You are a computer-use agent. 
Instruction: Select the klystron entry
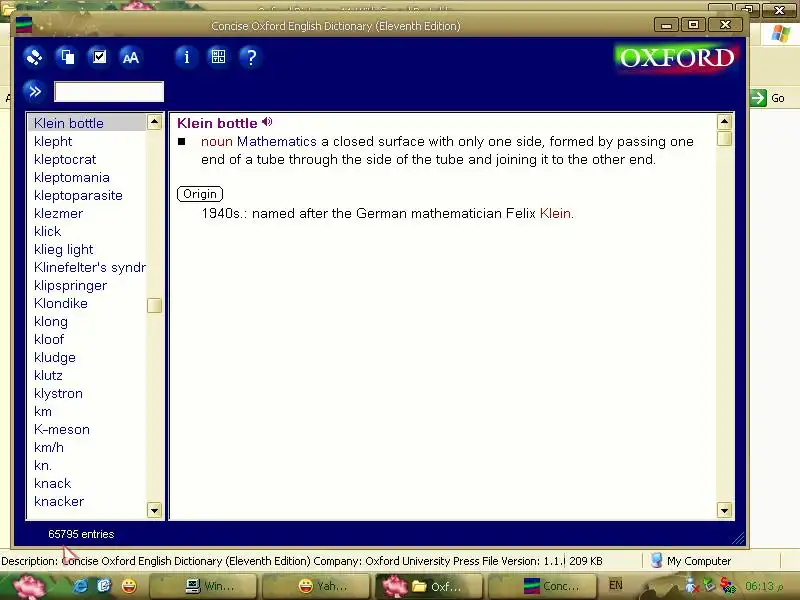pos(58,393)
